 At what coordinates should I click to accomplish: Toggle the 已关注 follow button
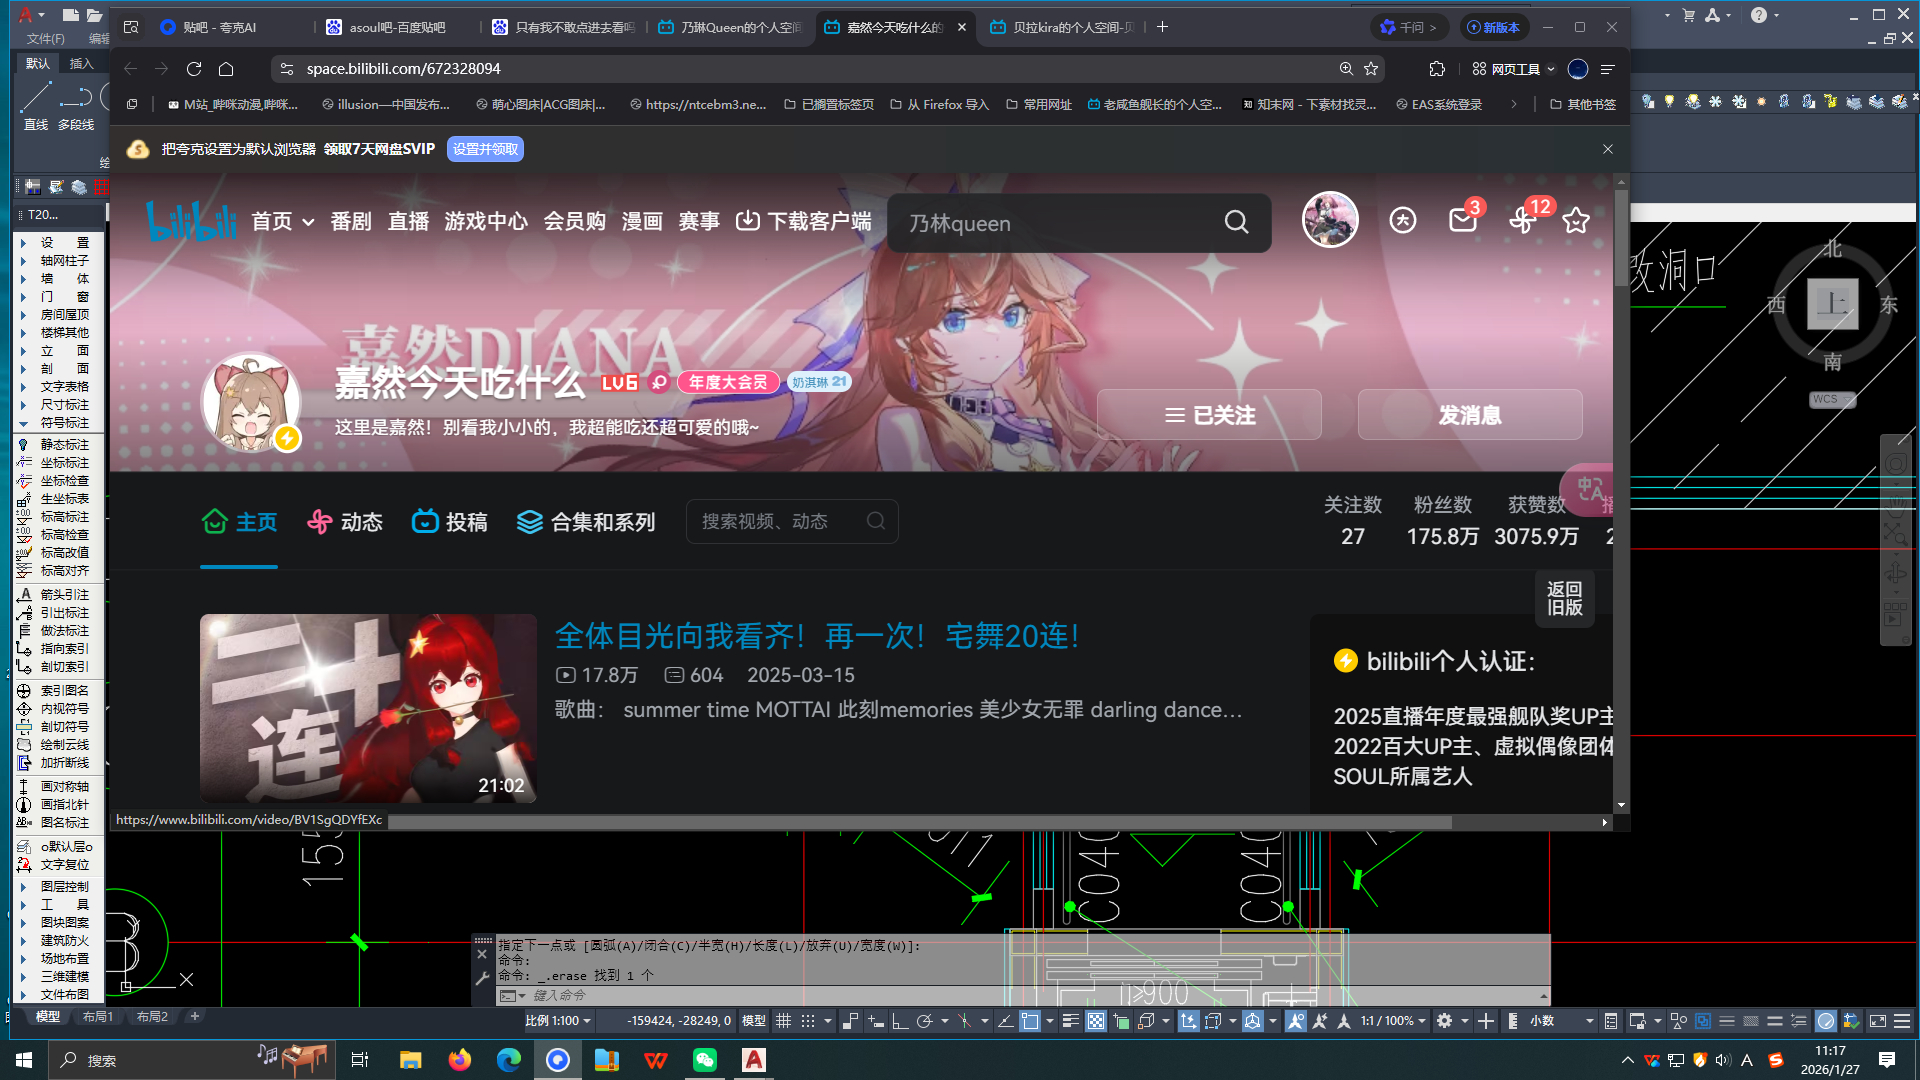1209,415
